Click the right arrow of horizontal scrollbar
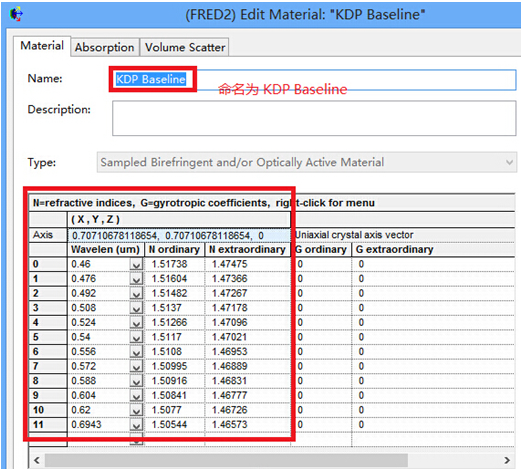 [507, 460]
